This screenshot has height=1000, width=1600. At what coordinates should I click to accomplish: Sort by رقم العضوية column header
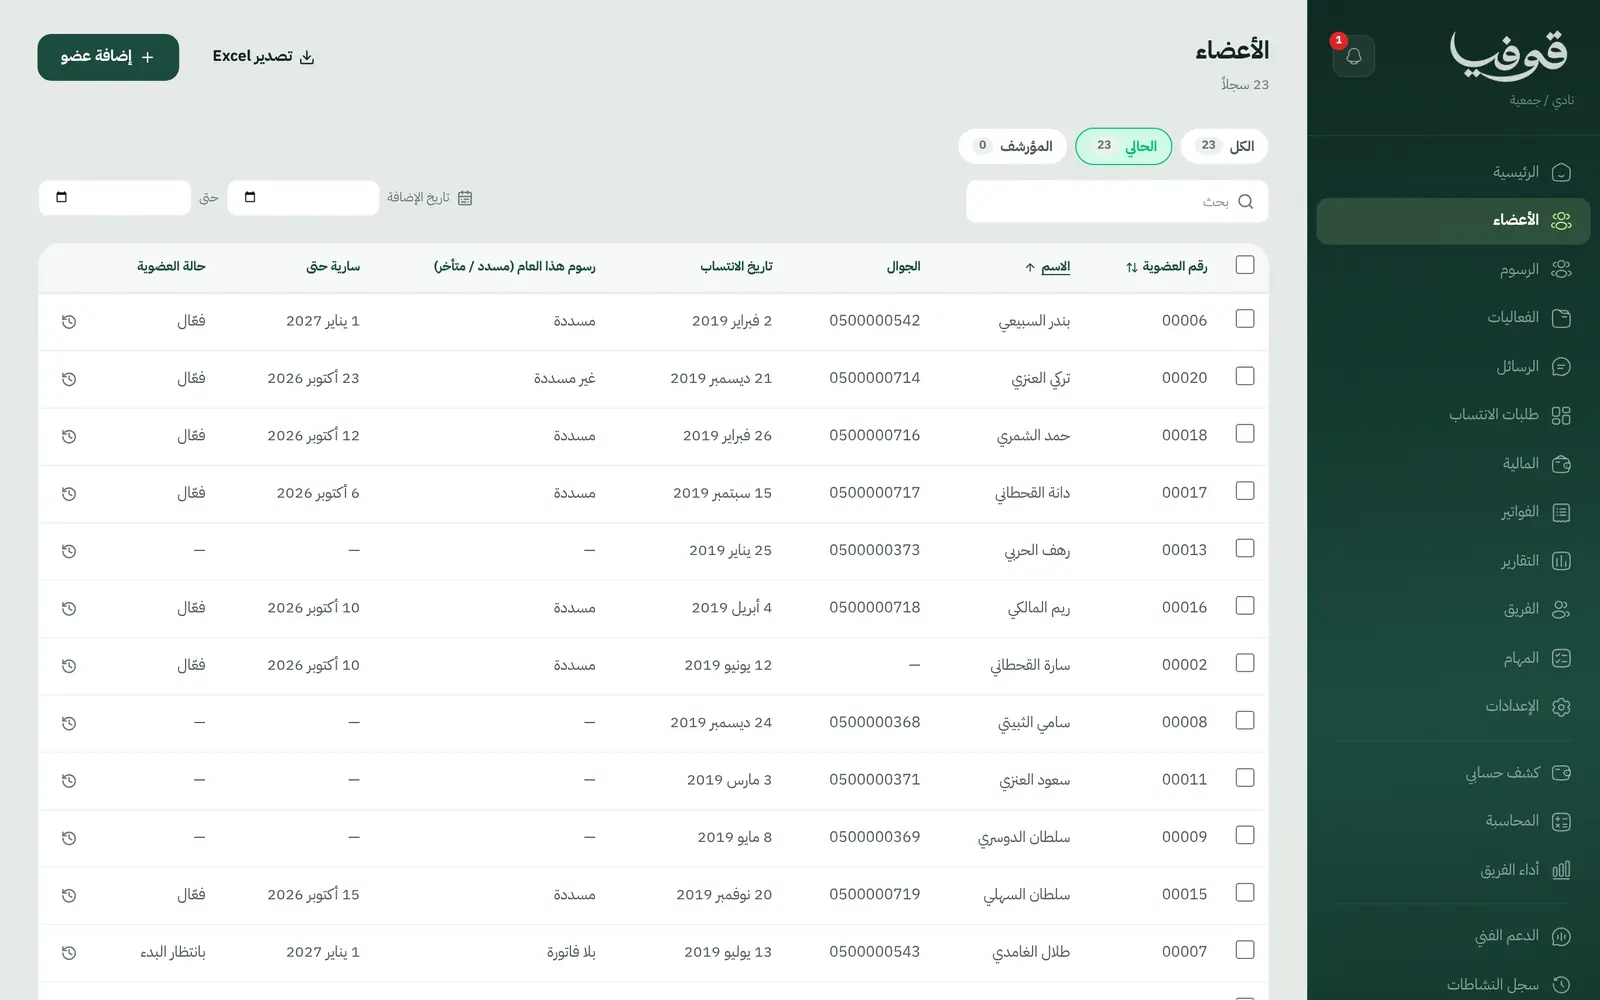coord(1166,267)
